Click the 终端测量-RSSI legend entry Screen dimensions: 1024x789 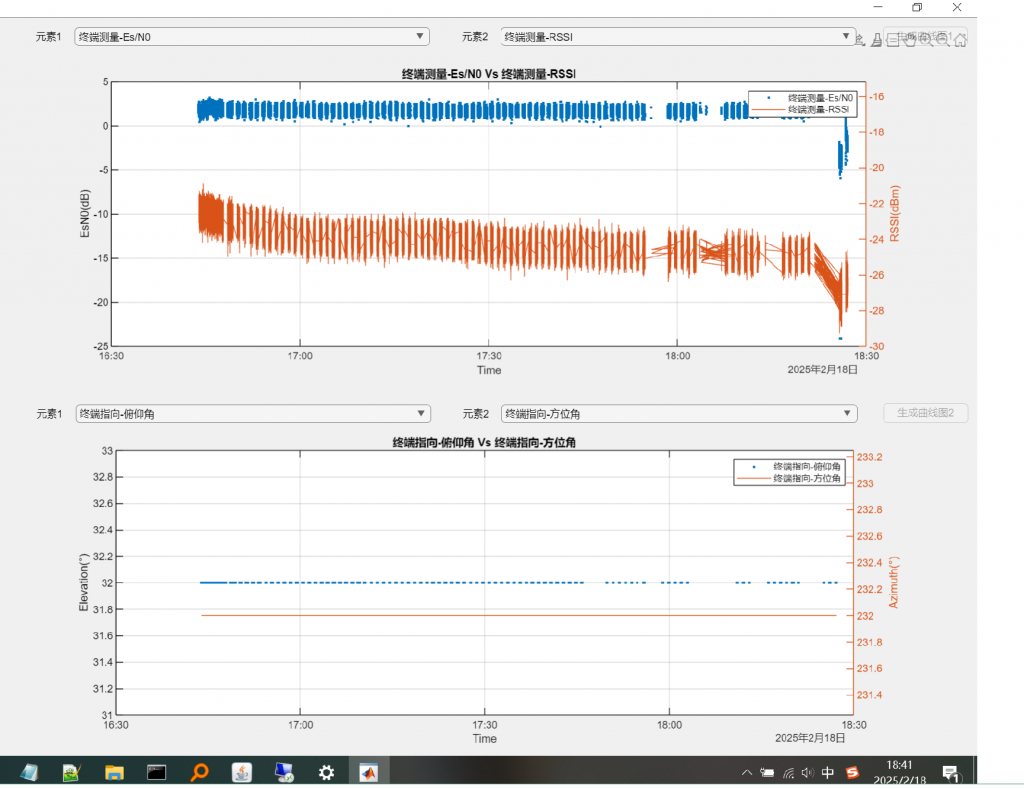click(x=803, y=109)
